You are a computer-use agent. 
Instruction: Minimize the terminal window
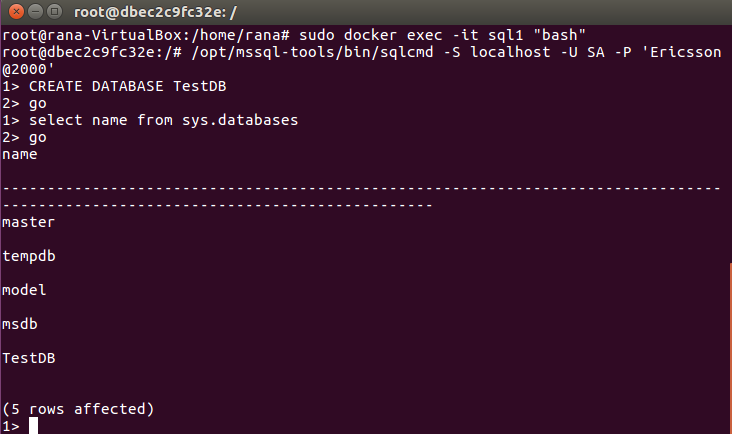[35, 11]
